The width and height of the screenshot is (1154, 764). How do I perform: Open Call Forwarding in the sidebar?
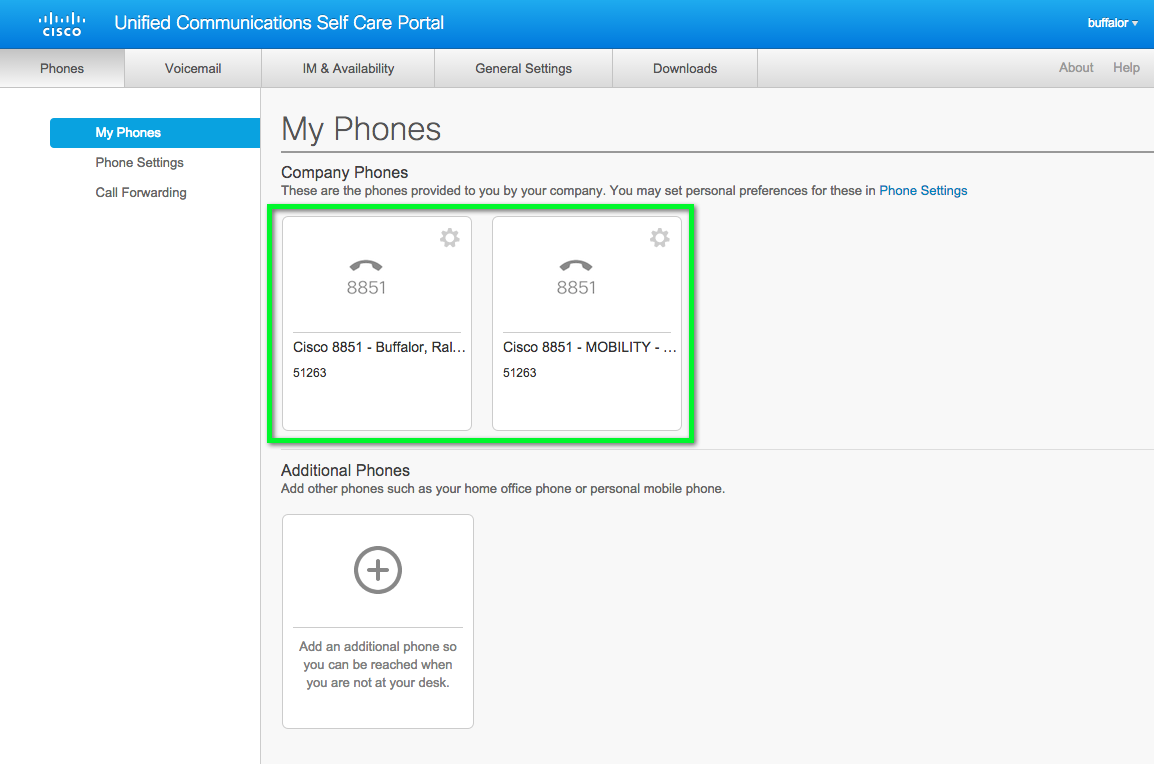tap(141, 193)
